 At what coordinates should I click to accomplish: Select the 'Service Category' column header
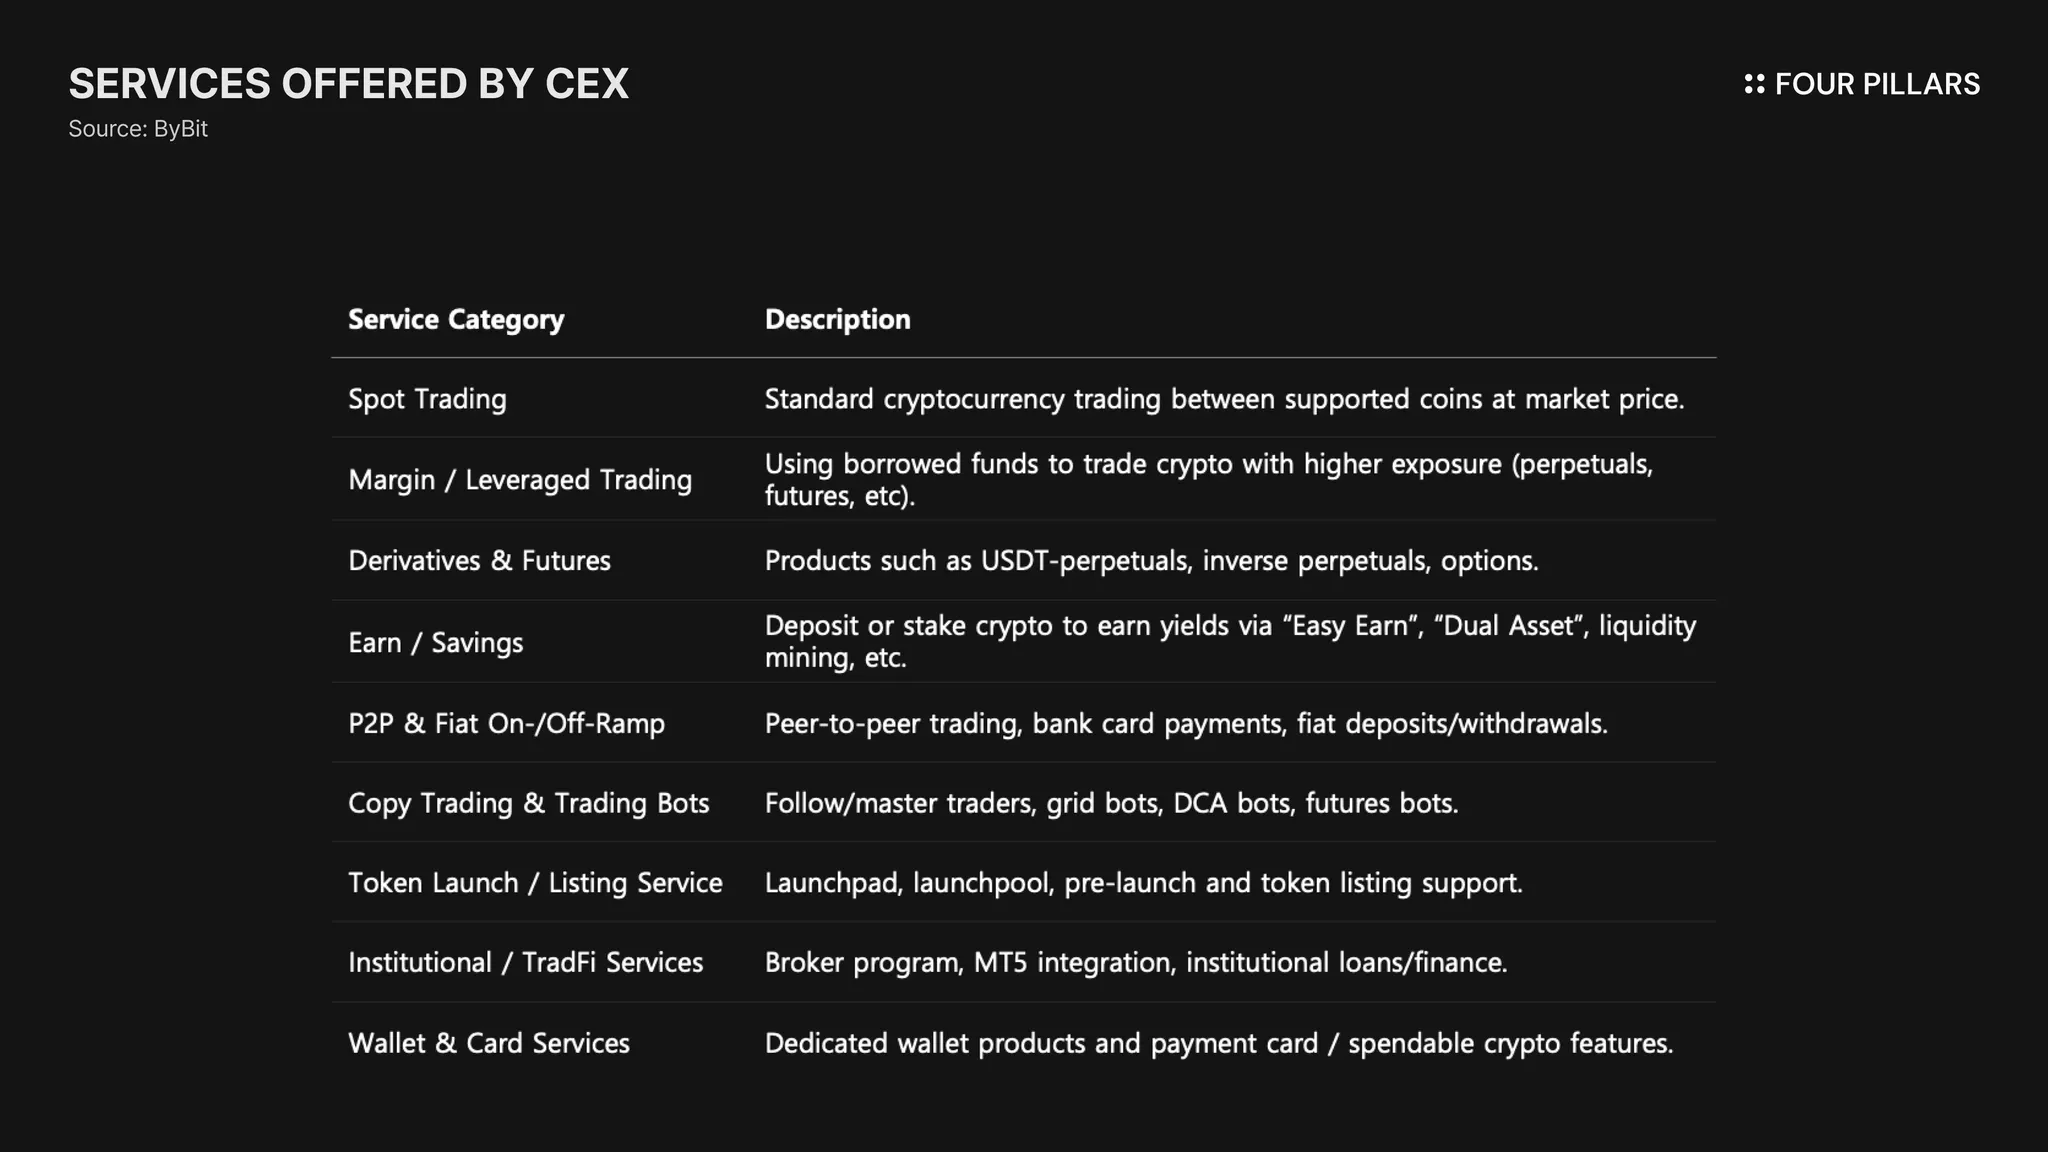[x=456, y=320]
